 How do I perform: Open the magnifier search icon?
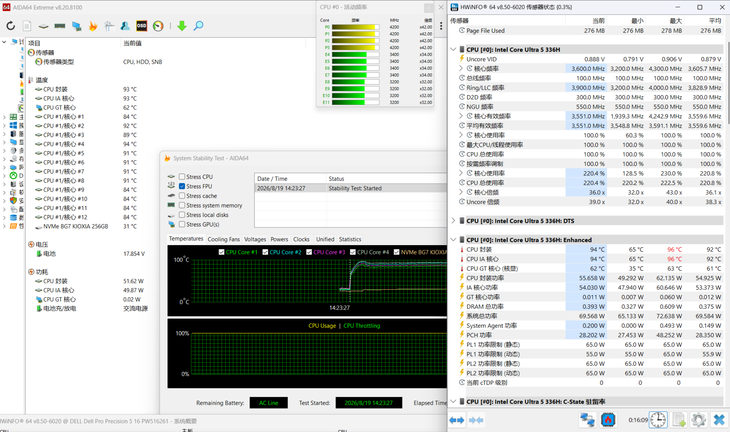pos(198,26)
